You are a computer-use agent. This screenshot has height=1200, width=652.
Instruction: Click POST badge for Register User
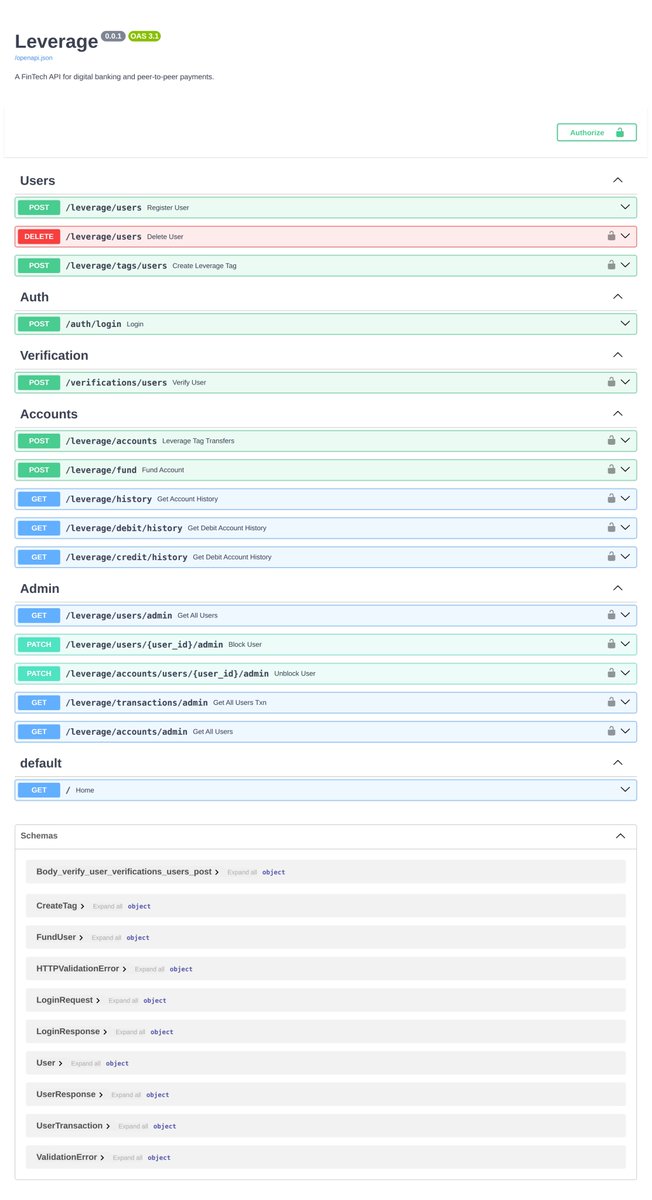tap(39, 207)
